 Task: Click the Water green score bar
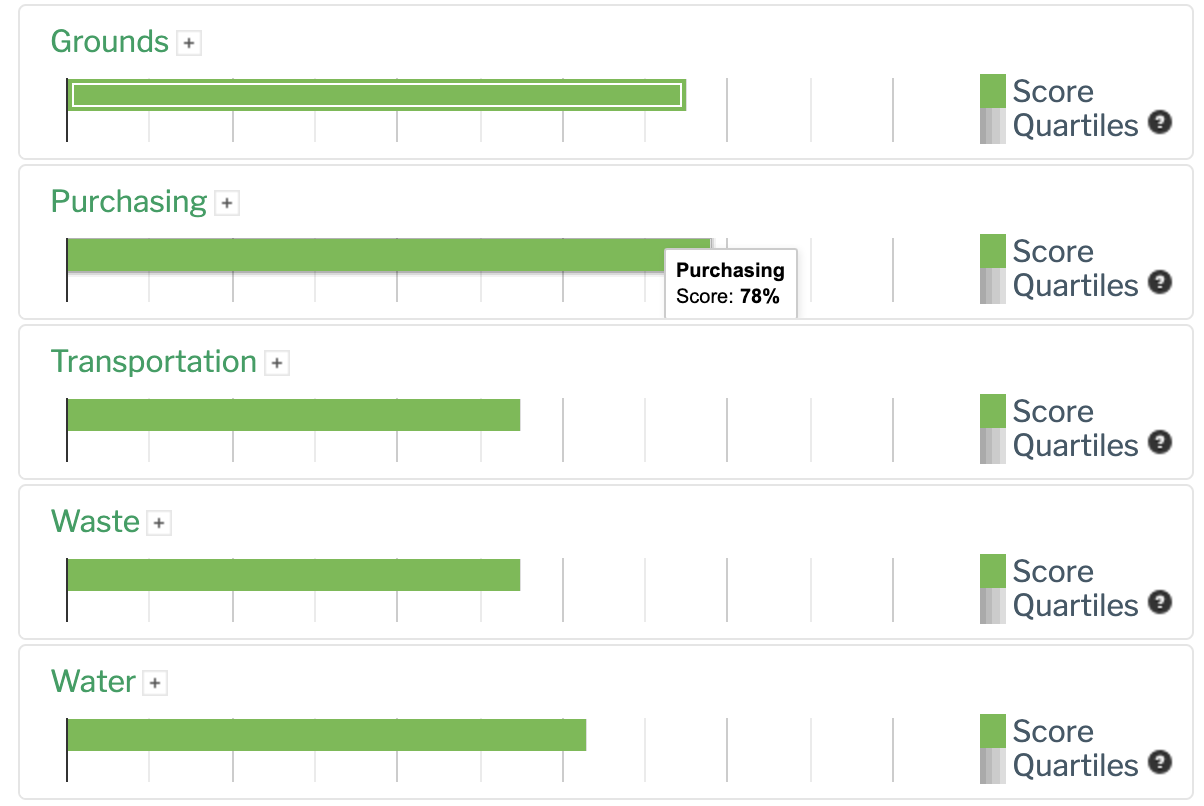pos(326,735)
